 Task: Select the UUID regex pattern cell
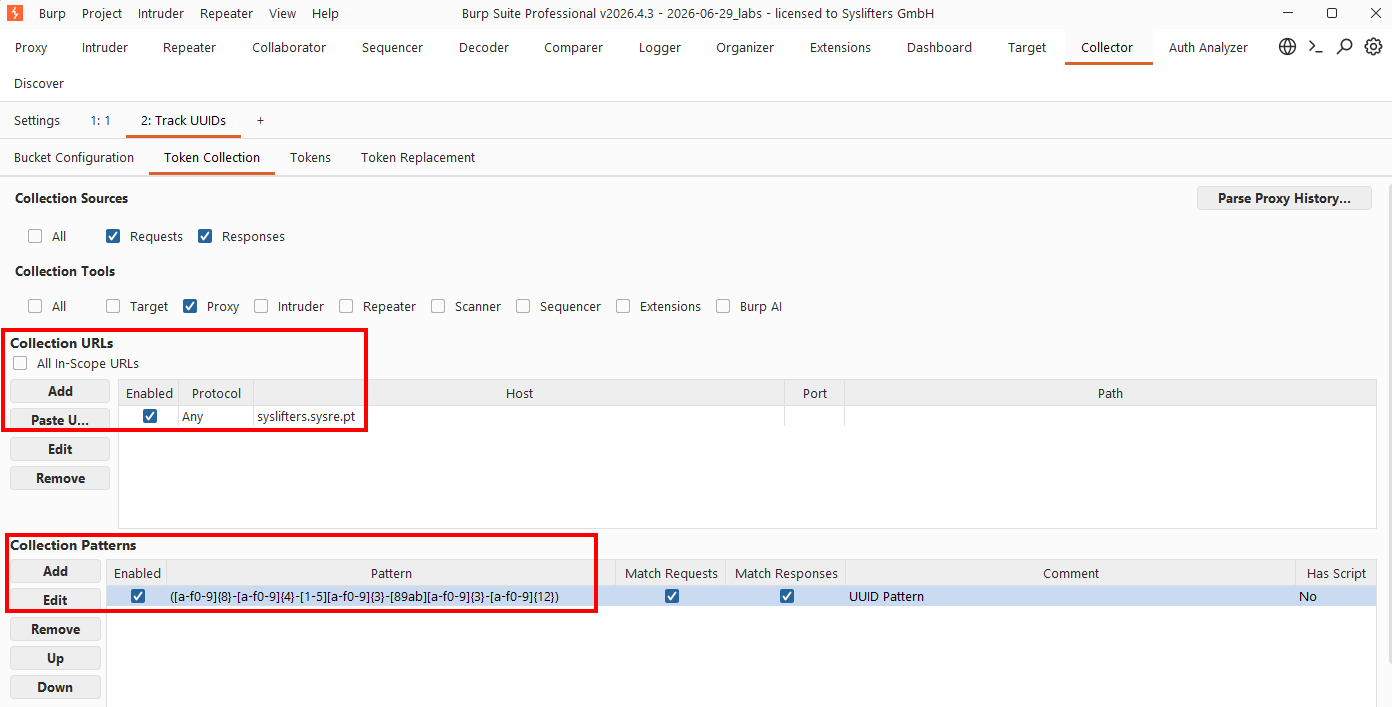tap(391, 596)
